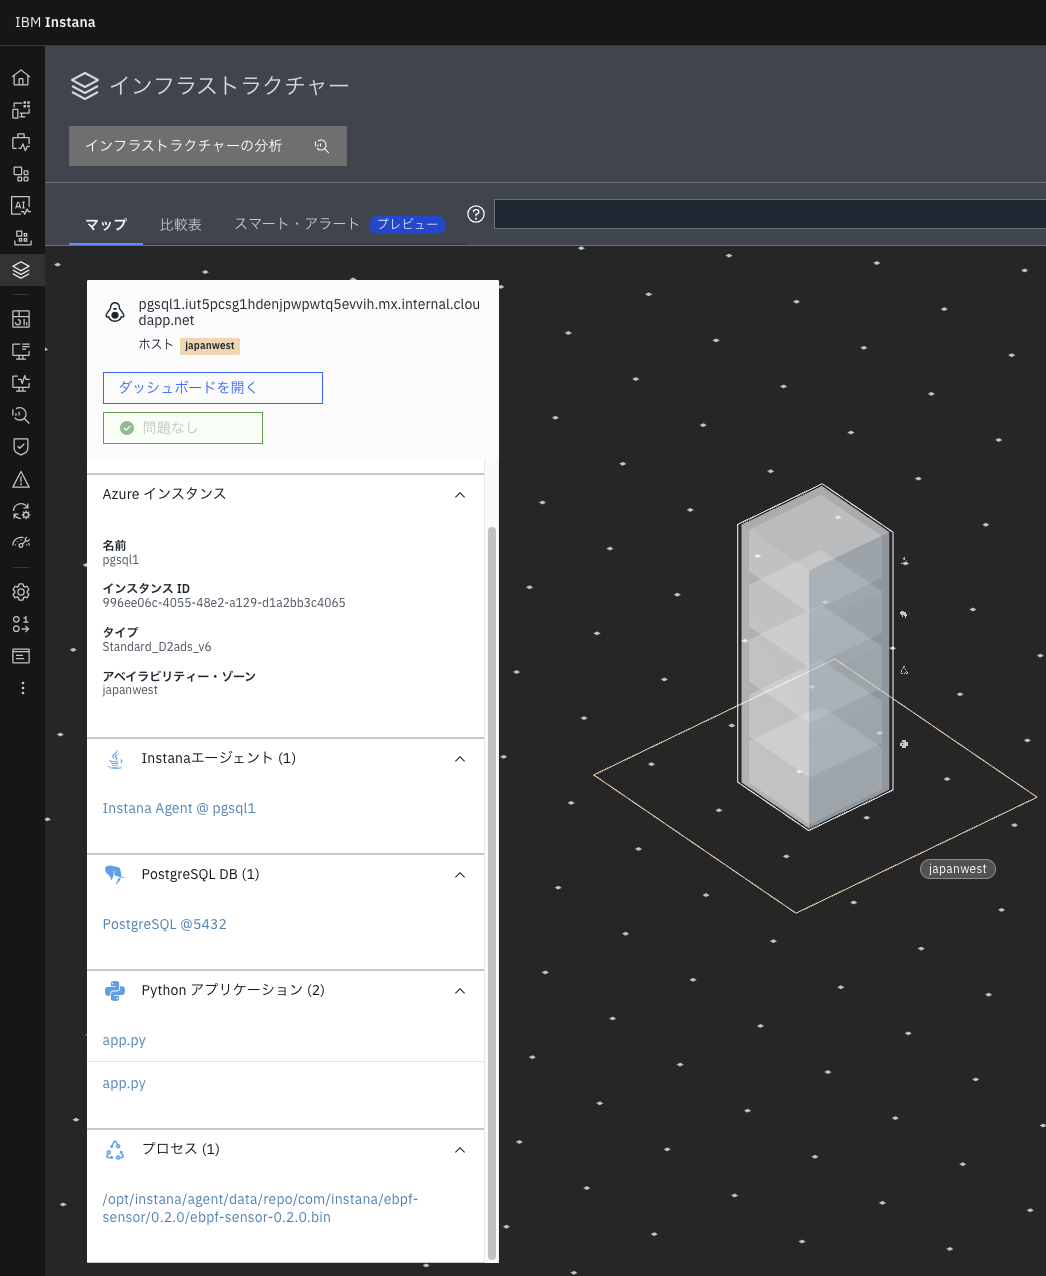Click the IBM Instana header logo text
Screen dimensions: 1046x1276
55,22
